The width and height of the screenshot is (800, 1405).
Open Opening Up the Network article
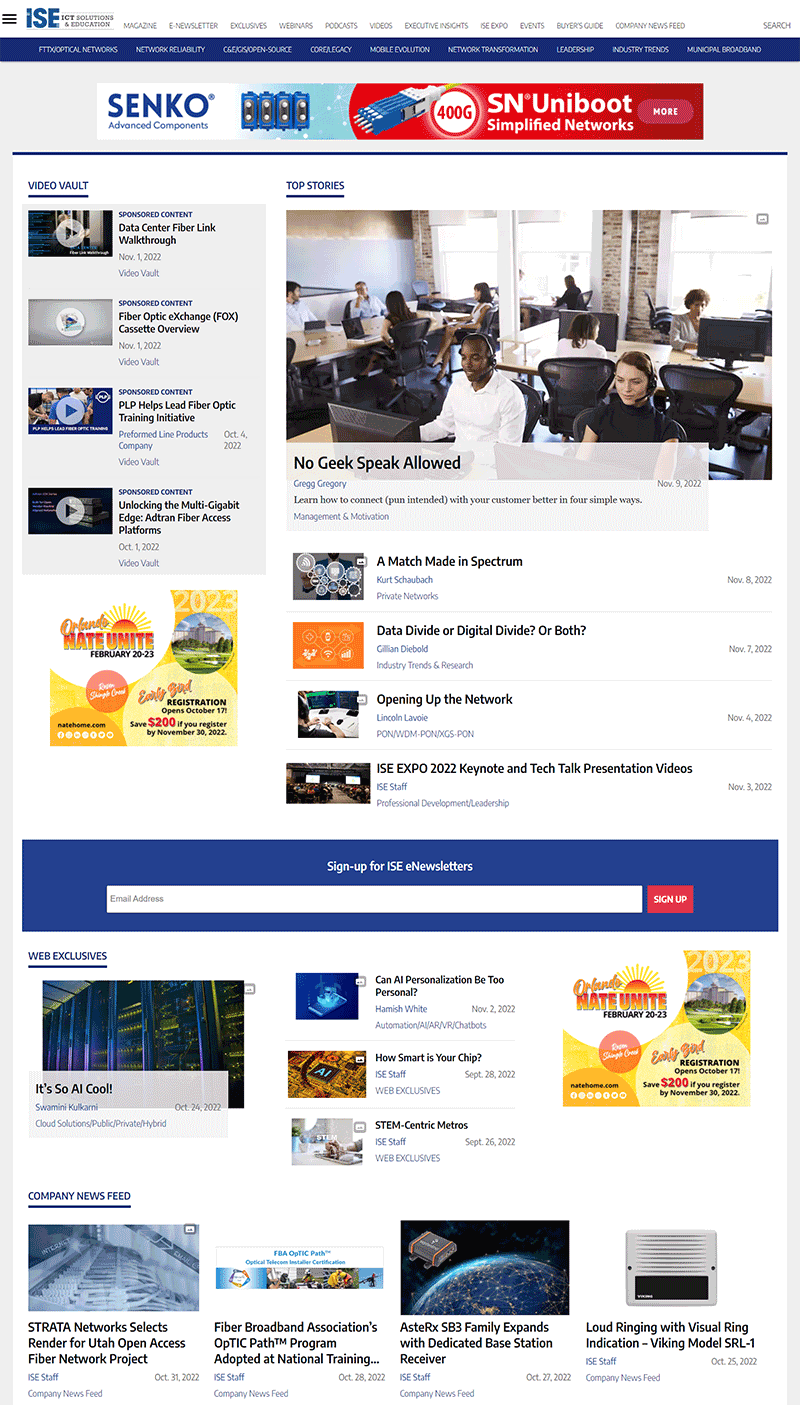point(445,700)
